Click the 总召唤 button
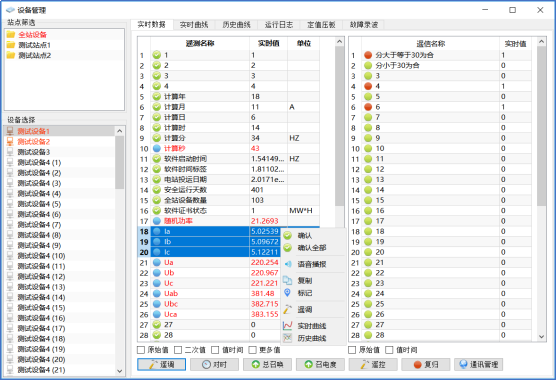Viewport: 556px width, 381px height. [x=267, y=364]
